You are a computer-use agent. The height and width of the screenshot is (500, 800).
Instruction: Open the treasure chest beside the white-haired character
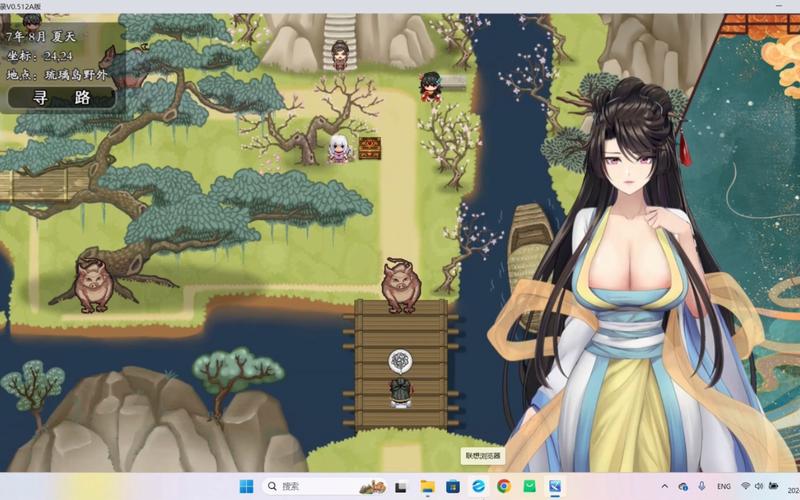coord(369,148)
